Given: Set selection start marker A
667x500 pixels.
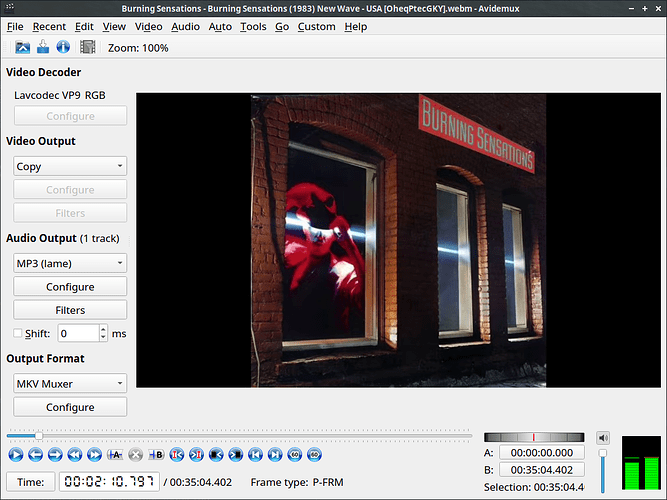Looking at the screenshot, I should [115, 455].
